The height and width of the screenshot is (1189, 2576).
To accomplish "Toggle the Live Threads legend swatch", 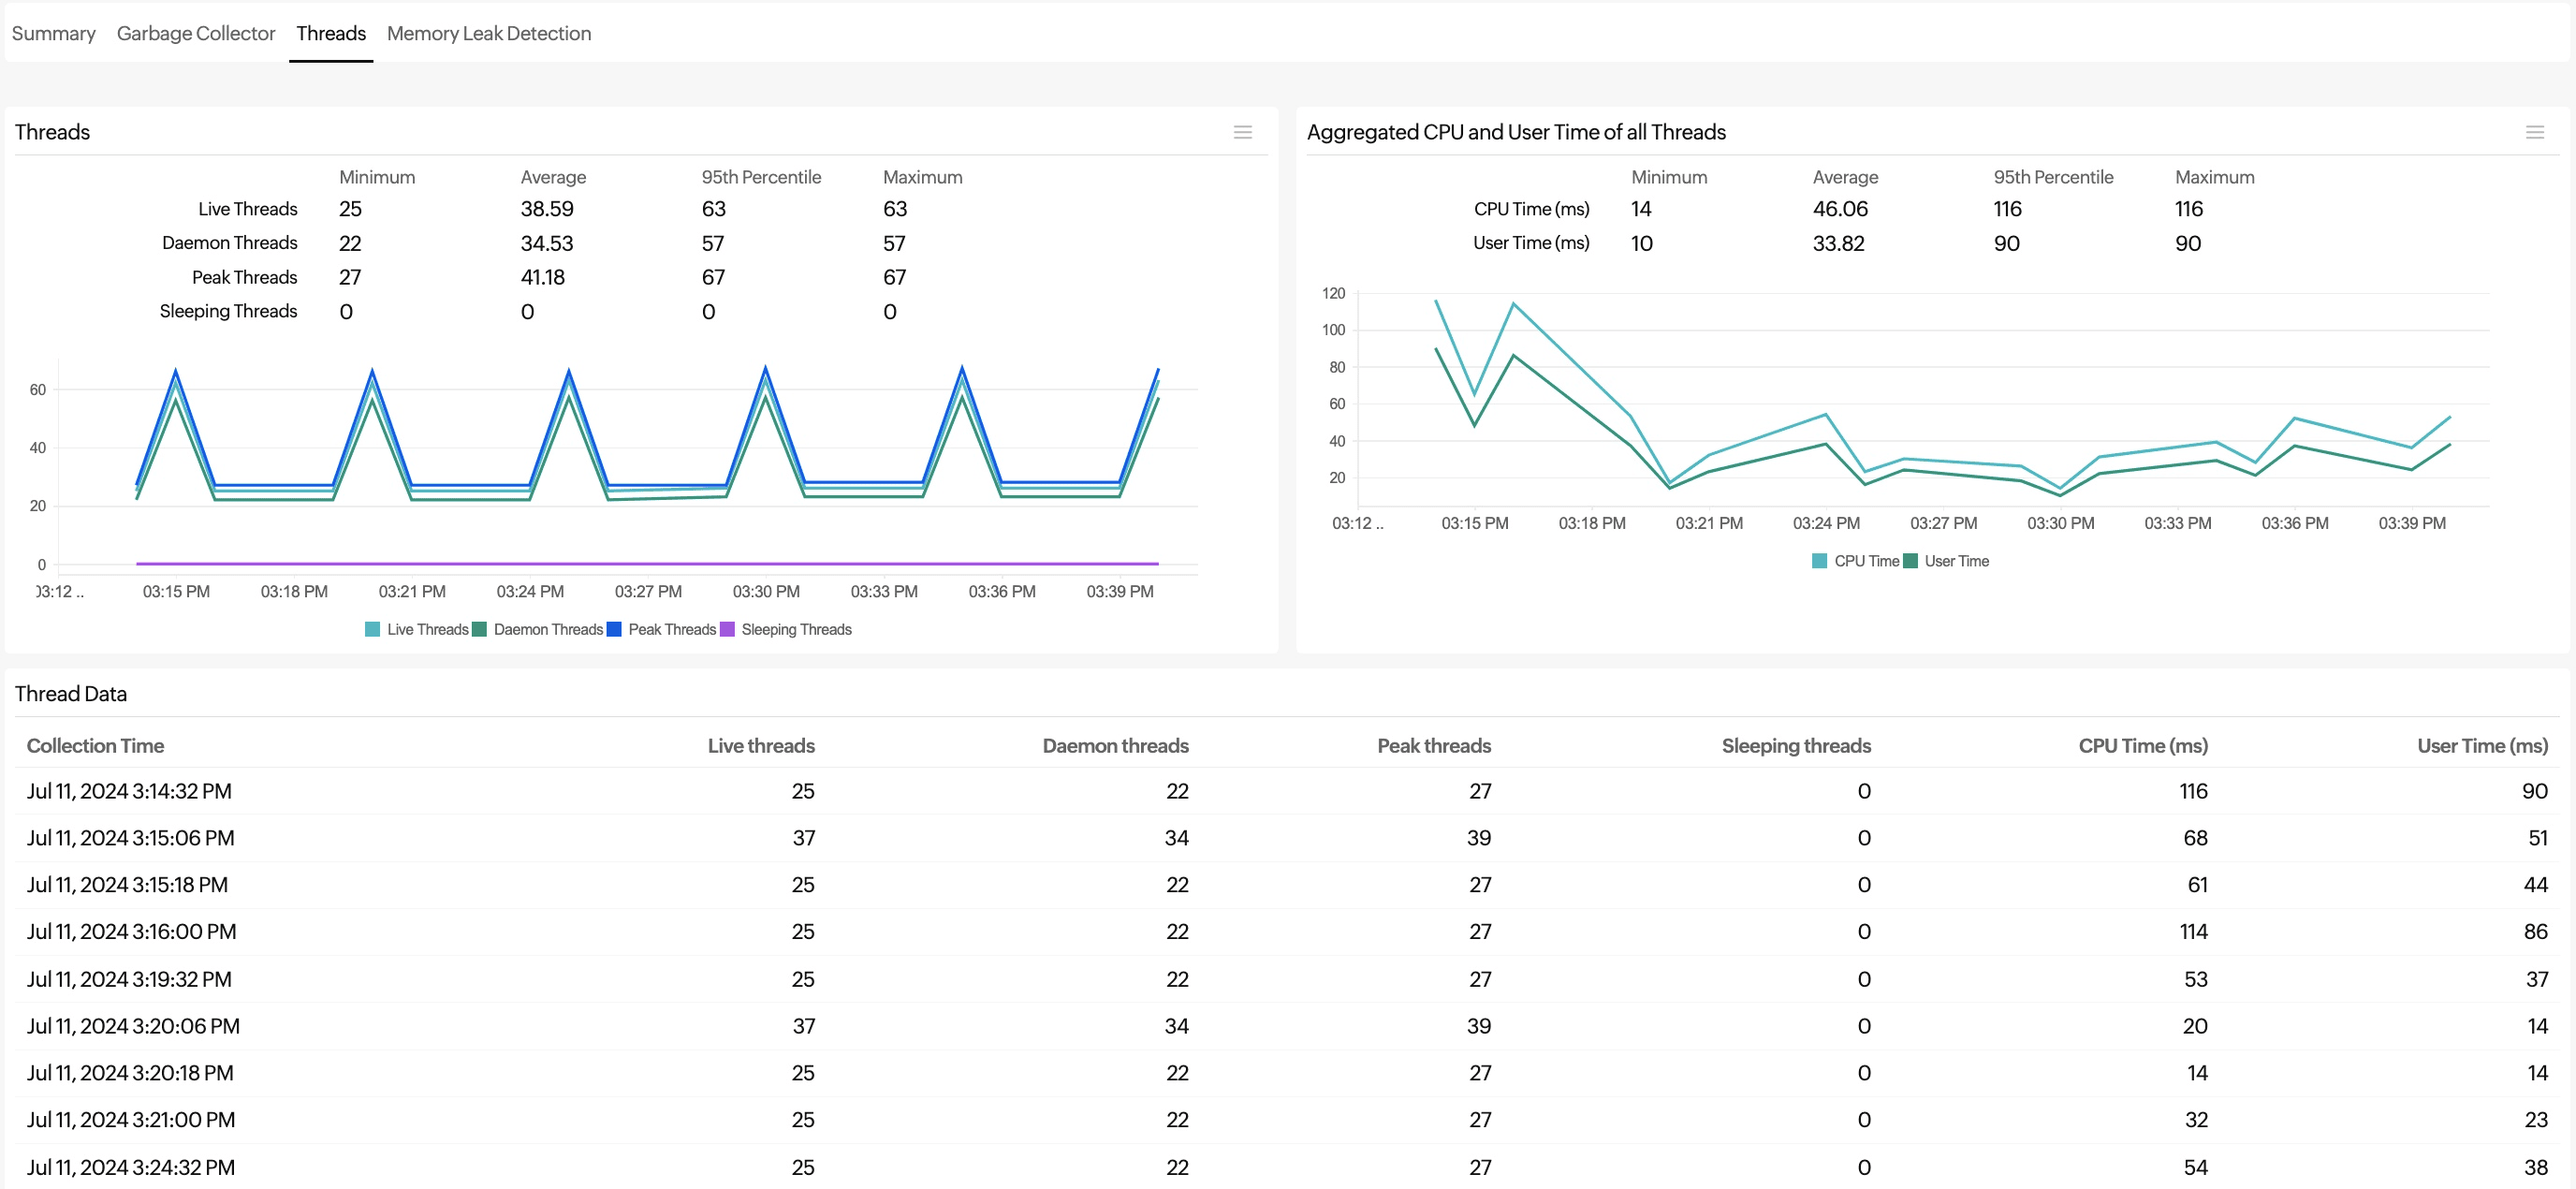I will click(x=372, y=629).
